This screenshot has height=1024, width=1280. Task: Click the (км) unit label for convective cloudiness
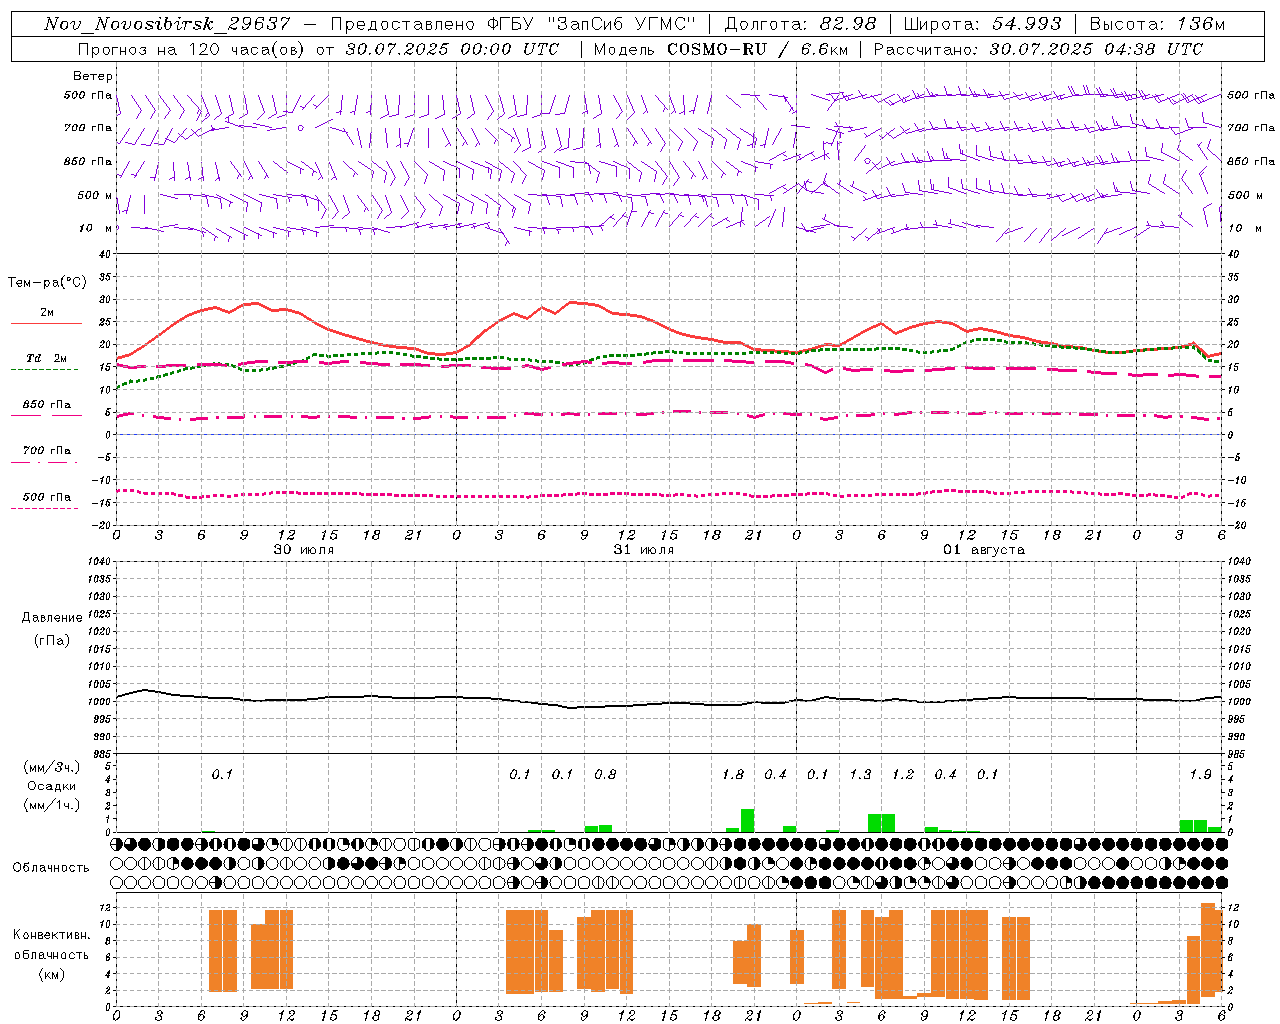click(x=52, y=974)
